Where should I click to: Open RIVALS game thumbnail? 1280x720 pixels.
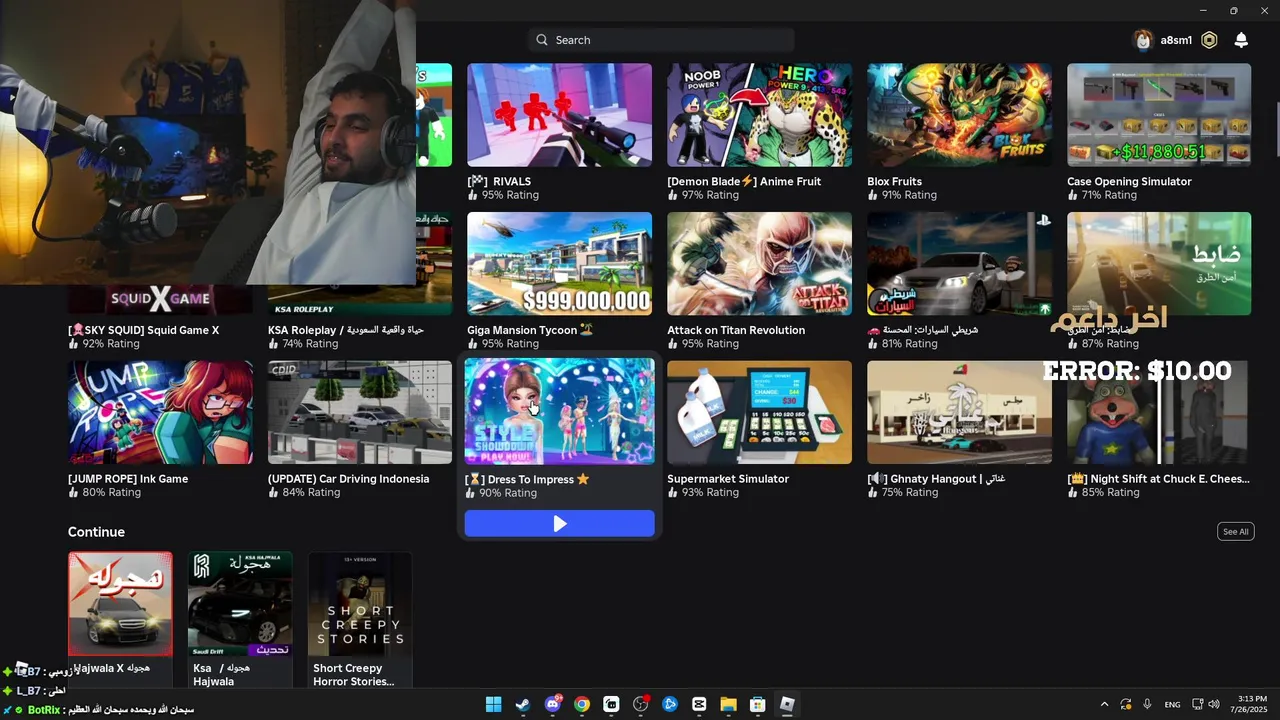point(559,115)
